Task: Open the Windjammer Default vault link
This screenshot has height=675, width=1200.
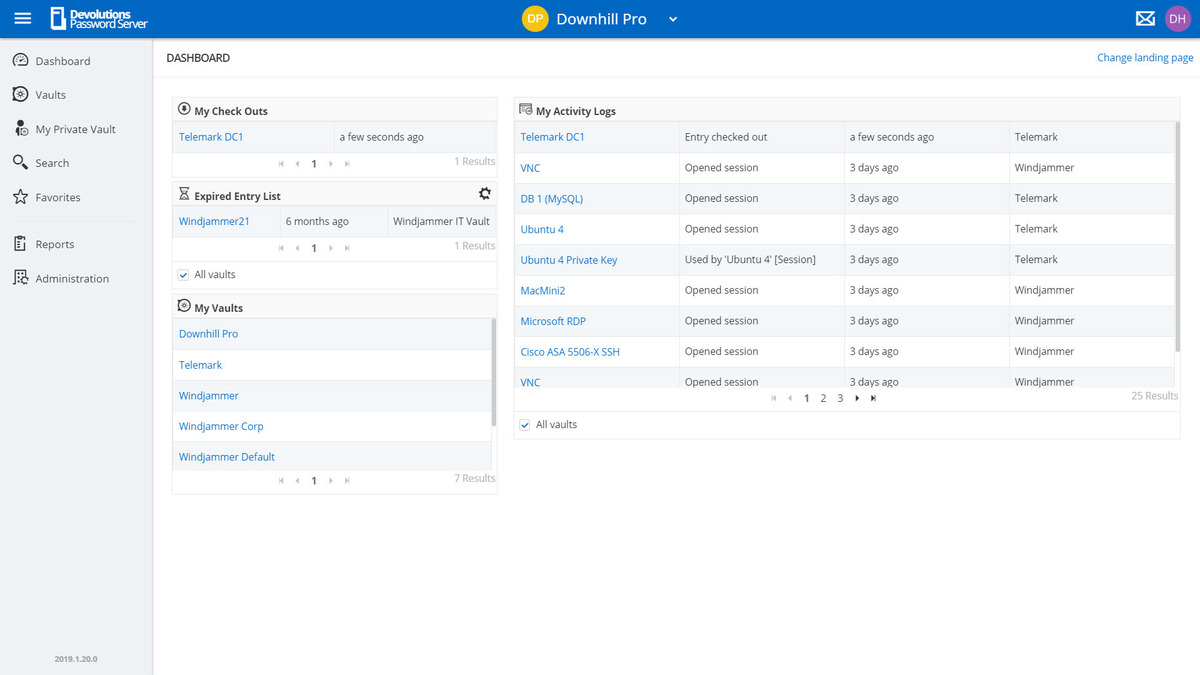Action: [227, 457]
